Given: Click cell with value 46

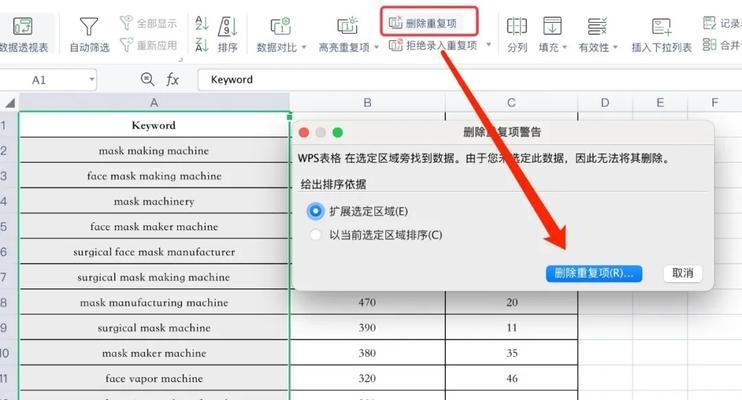Looking at the screenshot, I should (x=512, y=378).
